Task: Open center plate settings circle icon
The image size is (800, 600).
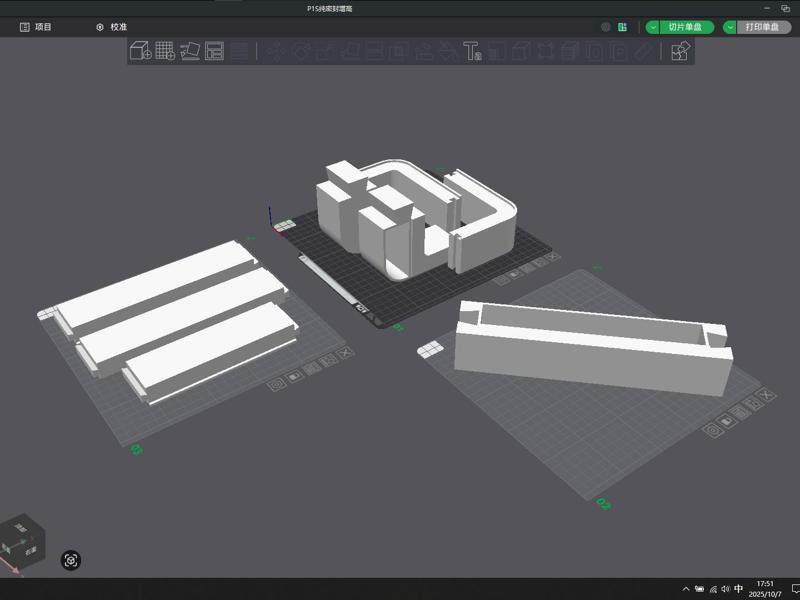Action: [x=502, y=280]
